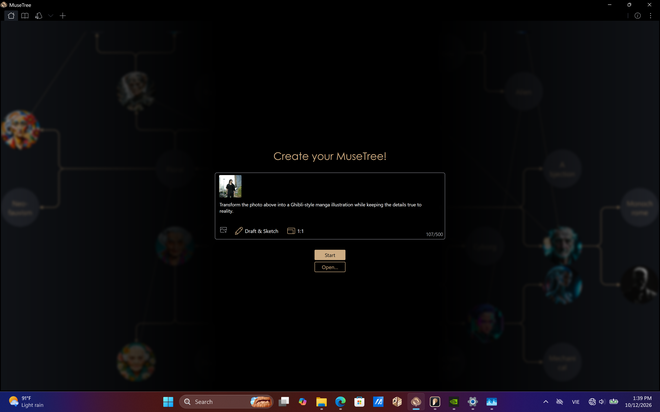
Task: Minimize the MuseTree window
Action: [609, 5]
